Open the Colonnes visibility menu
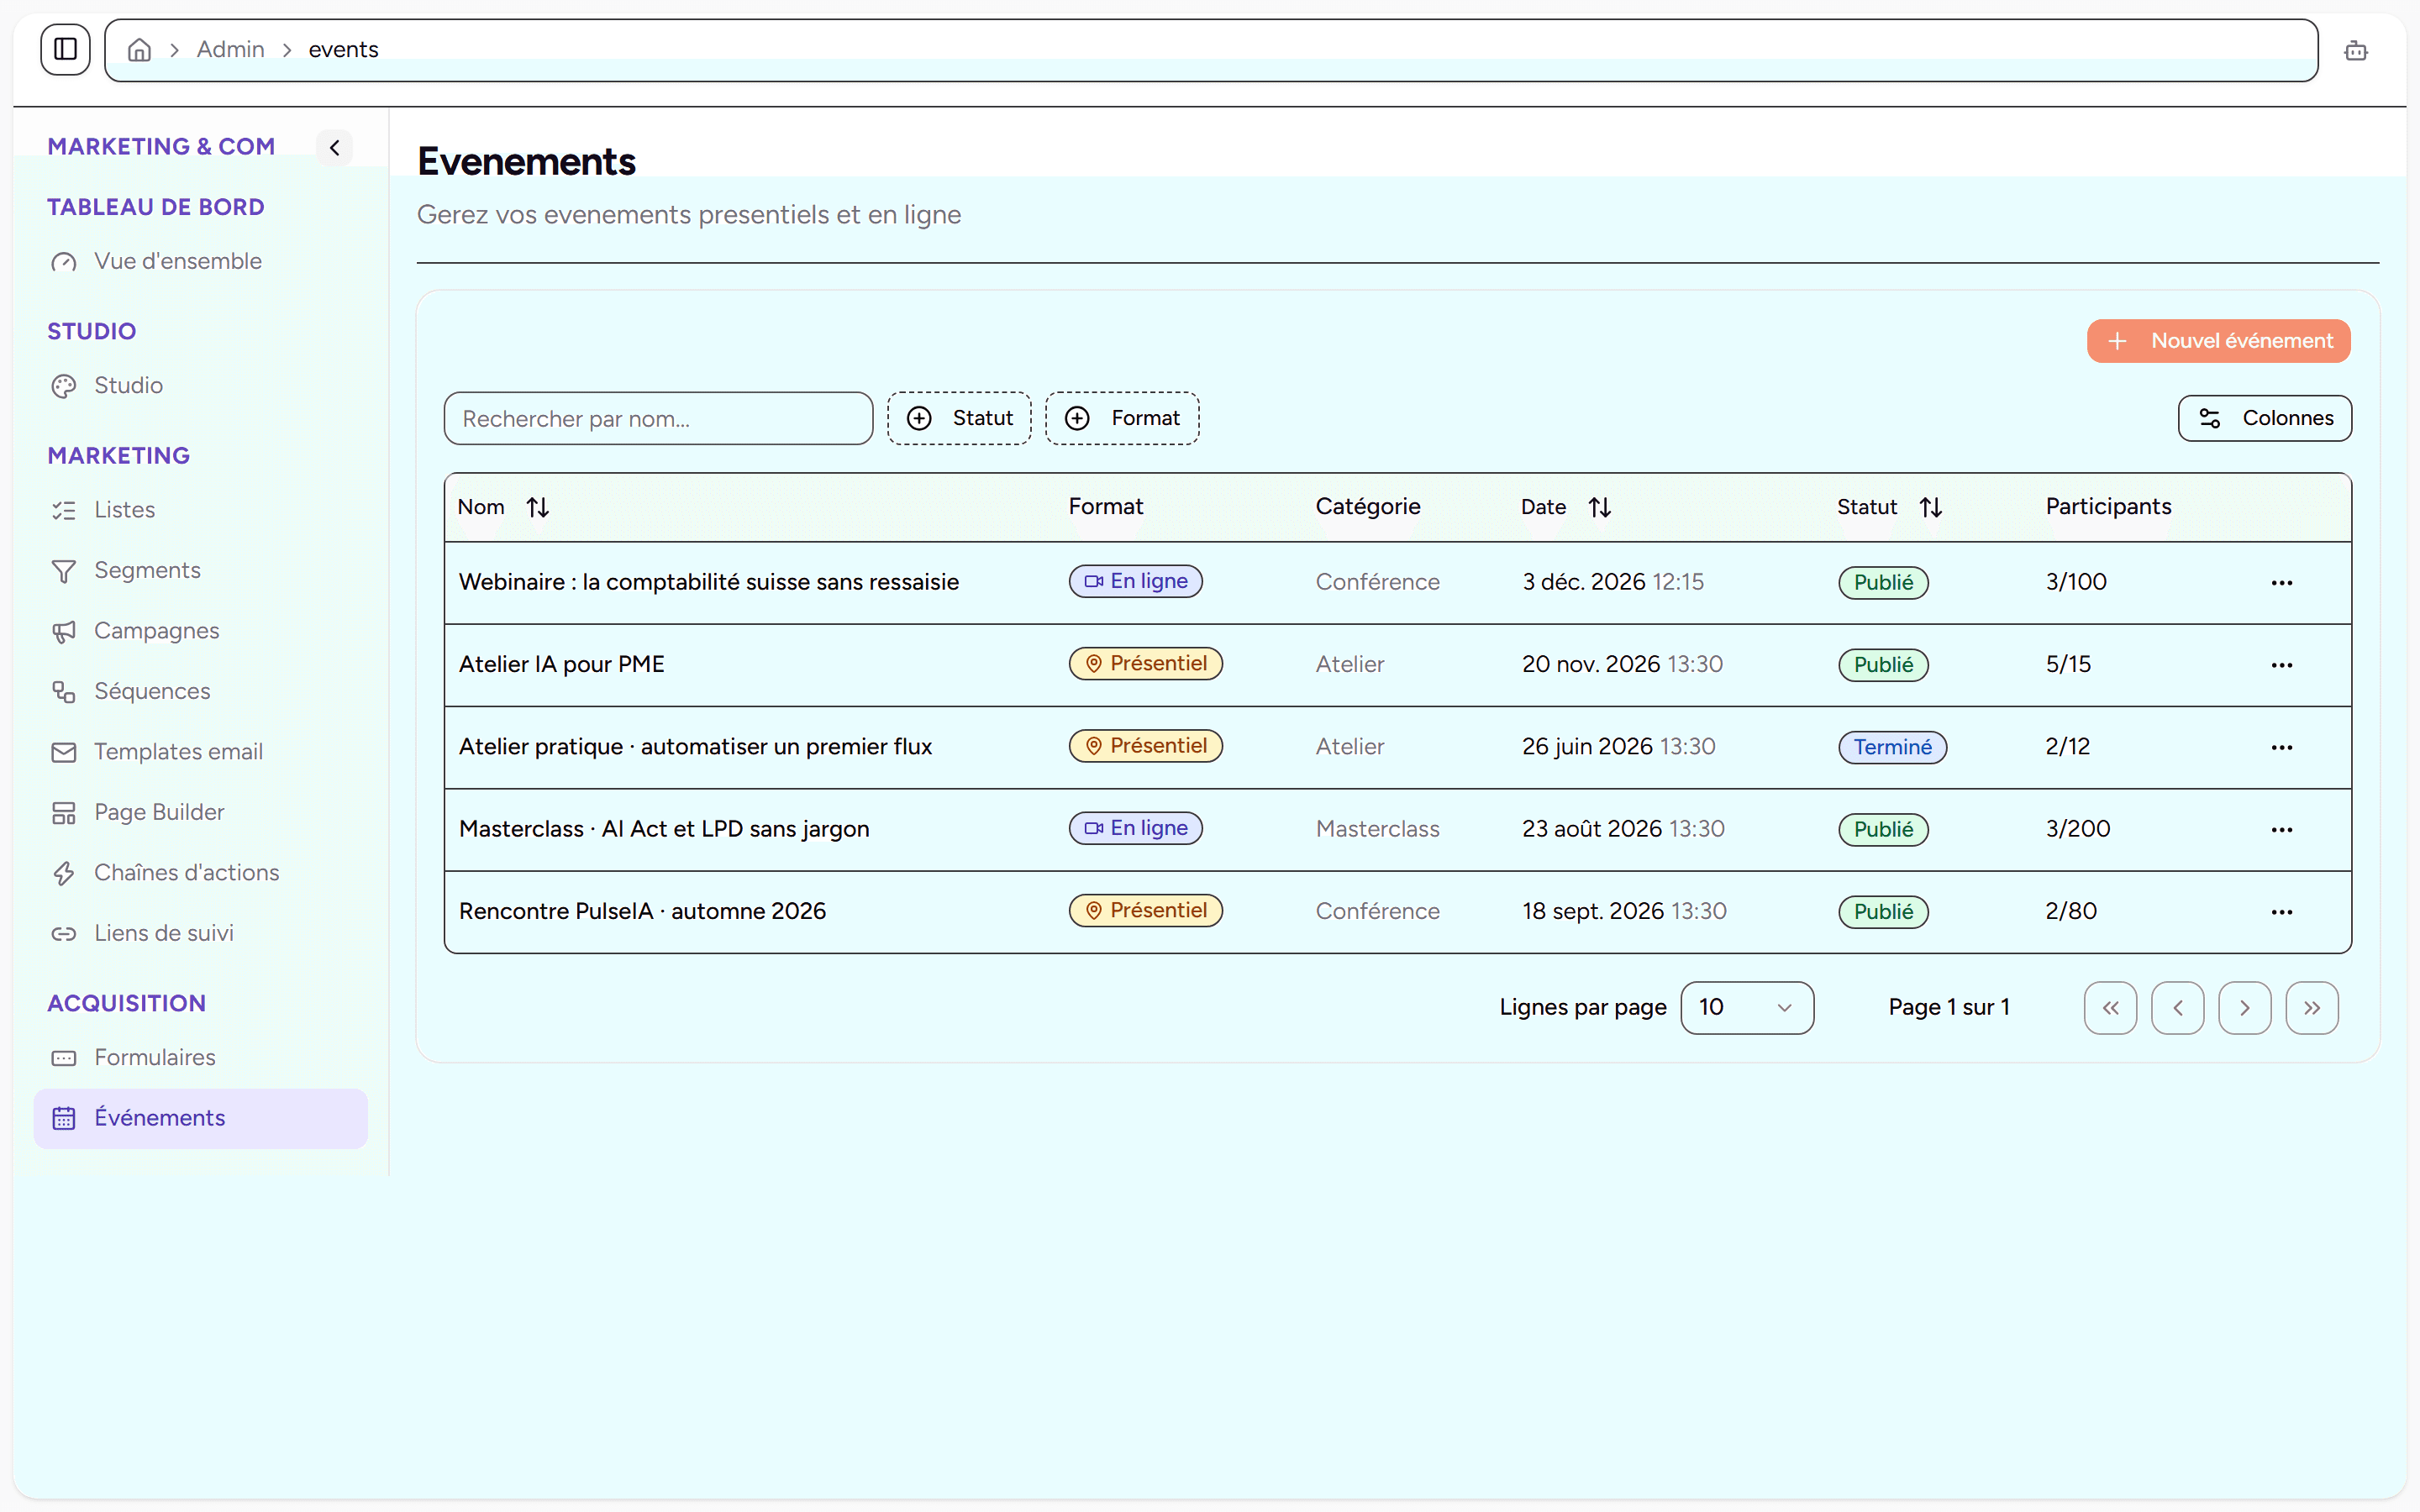The width and height of the screenshot is (2420, 1512). [x=2264, y=418]
